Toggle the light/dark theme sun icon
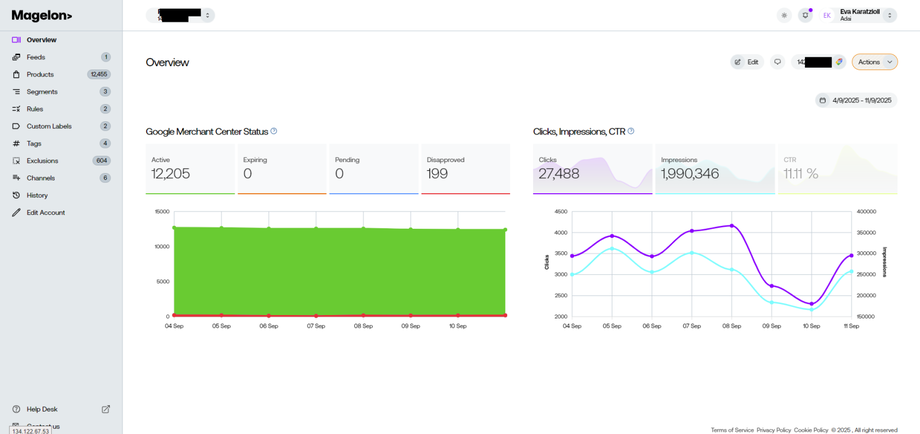Viewport: 920px width, 434px height. point(784,16)
